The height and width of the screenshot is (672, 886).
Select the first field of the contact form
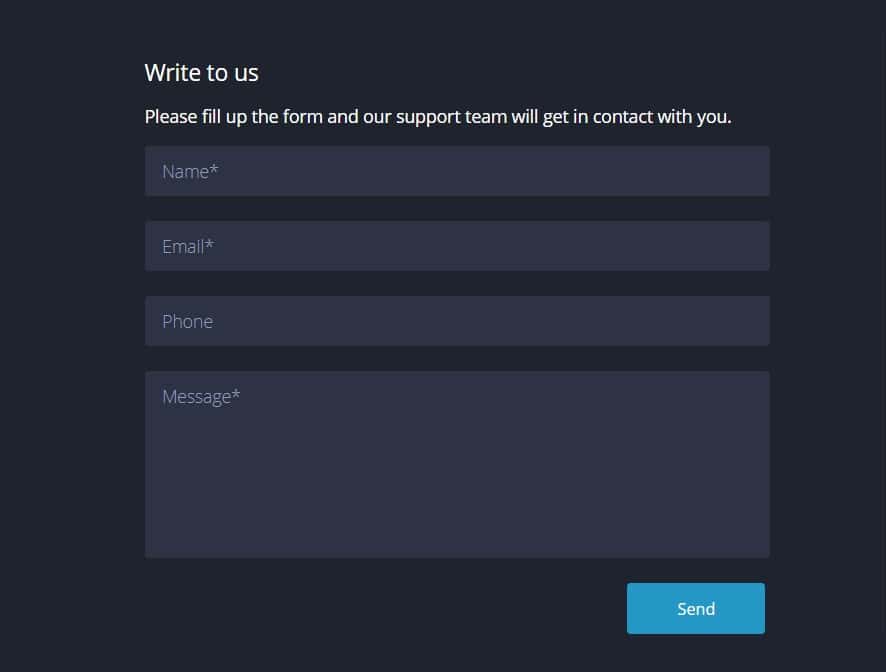pyautogui.click(x=457, y=171)
